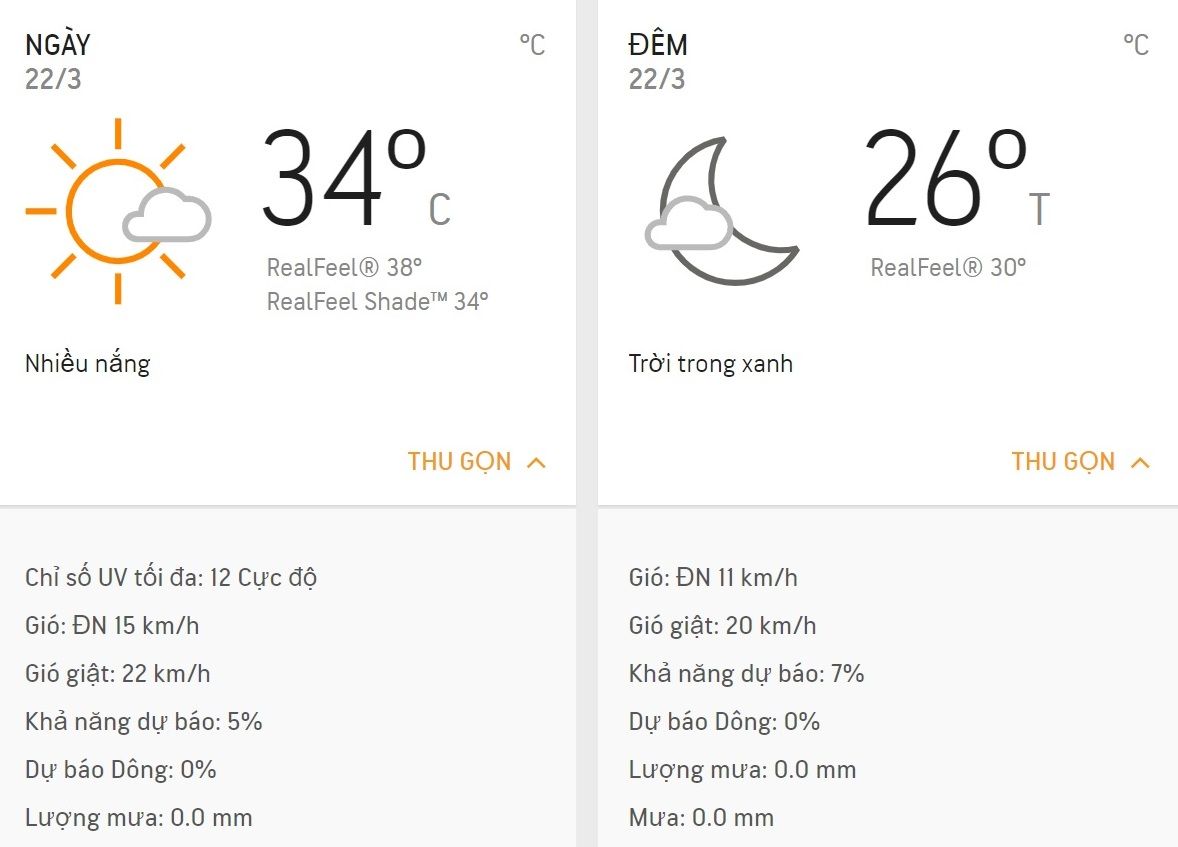Select the ĐÊM heading
Image resolution: width=1178 pixels, height=847 pixels.
[658, 44]
